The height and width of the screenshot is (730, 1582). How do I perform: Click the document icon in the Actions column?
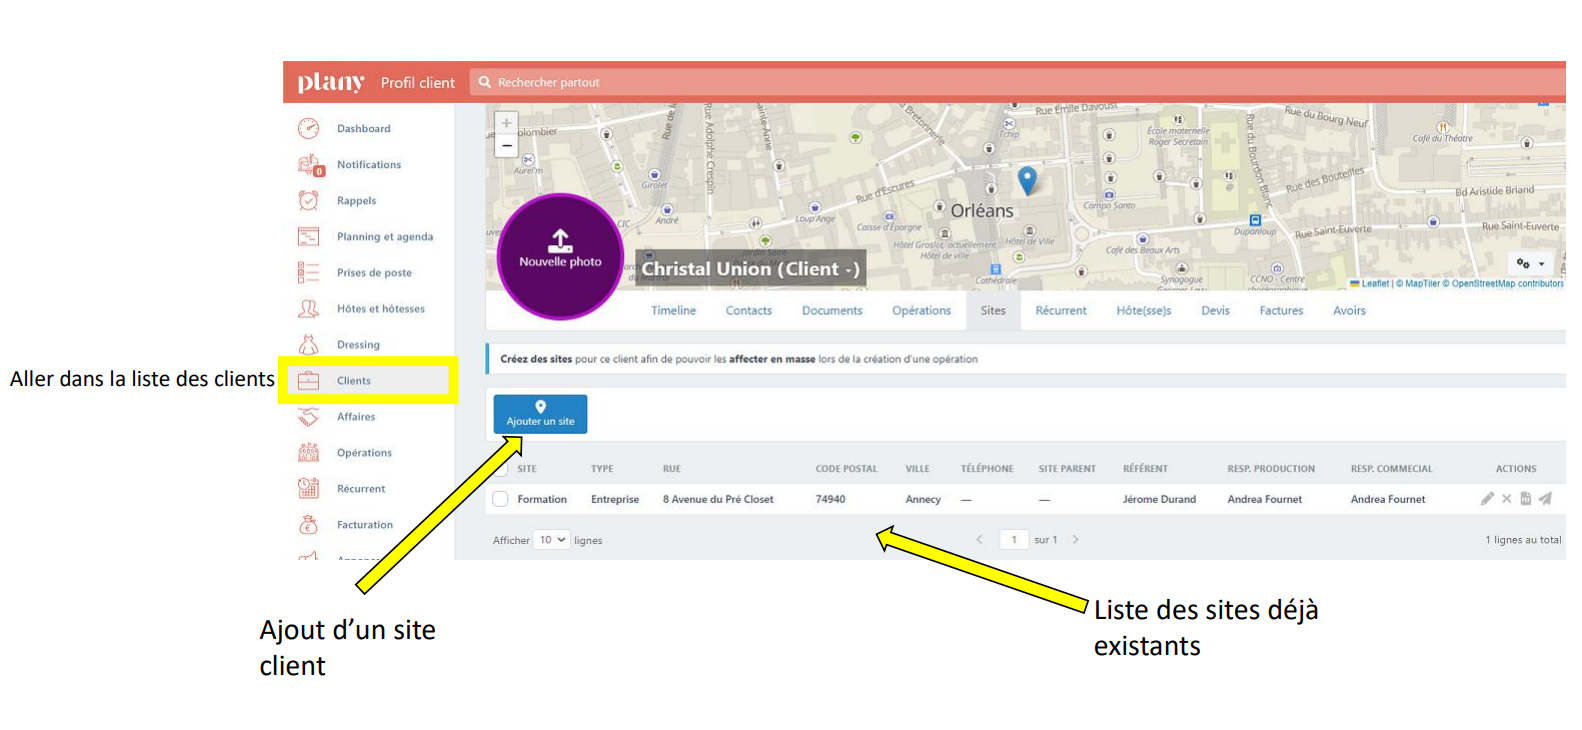[1525, 498]
